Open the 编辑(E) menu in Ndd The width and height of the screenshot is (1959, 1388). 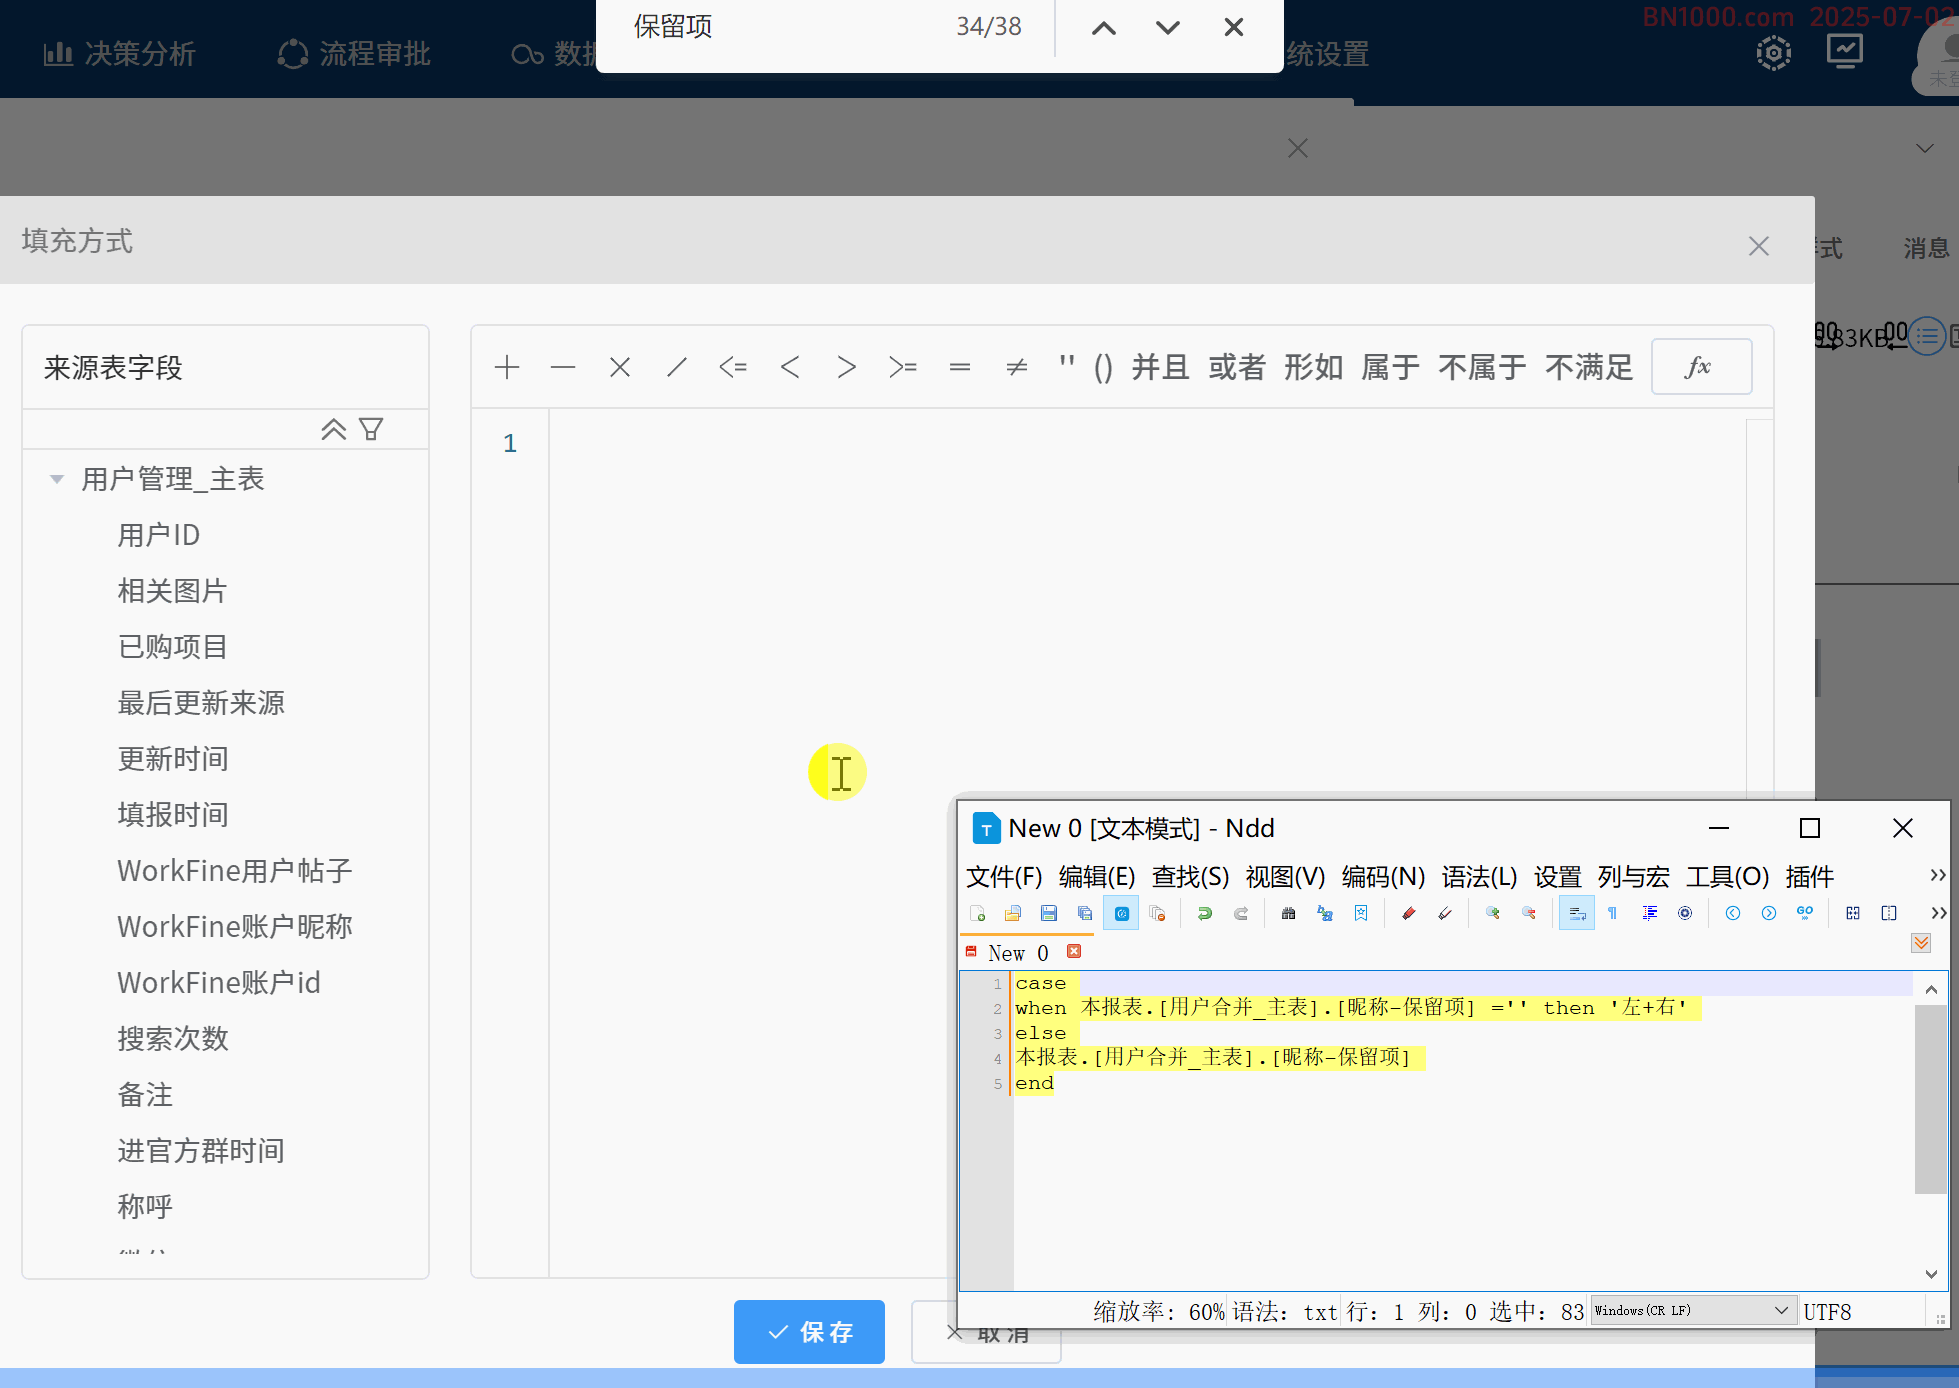(x=1097, y=877)
